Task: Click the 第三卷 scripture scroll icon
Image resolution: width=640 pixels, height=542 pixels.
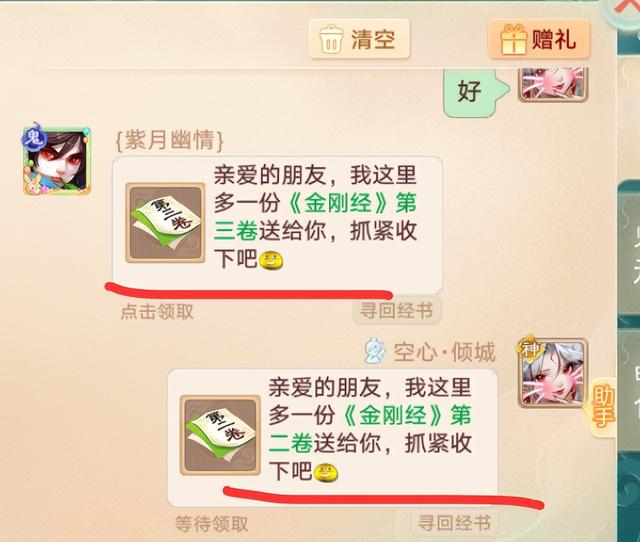Action: pos(165,222)
